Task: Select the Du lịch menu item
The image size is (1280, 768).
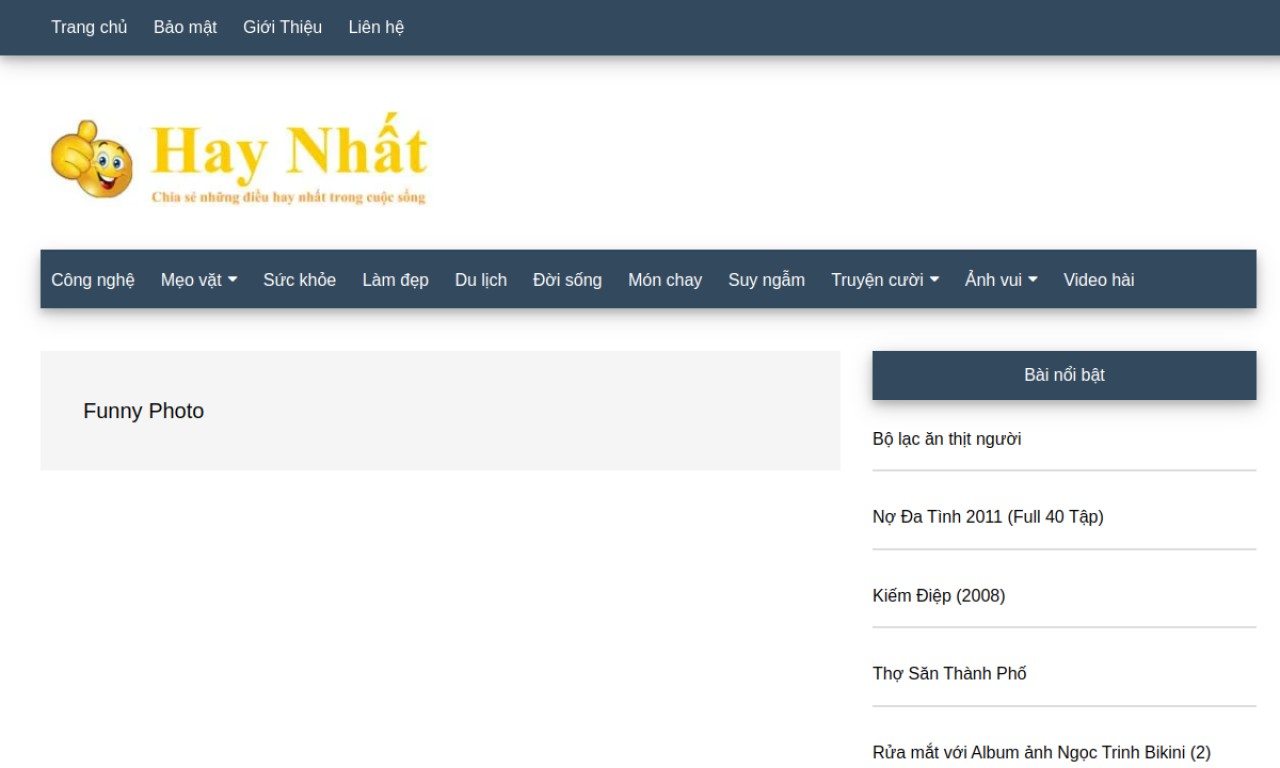Action: click(481, 280)
